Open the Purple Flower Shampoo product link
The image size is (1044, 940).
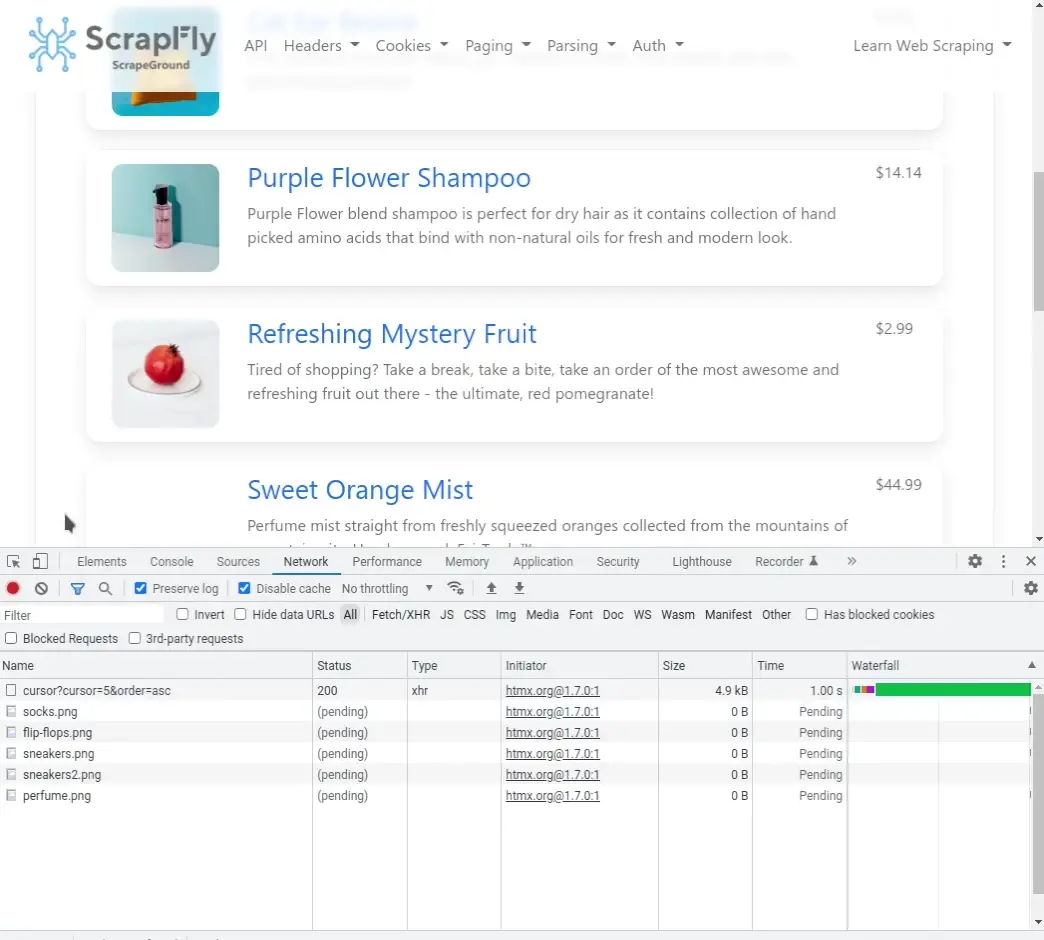(x=389, y=178)
